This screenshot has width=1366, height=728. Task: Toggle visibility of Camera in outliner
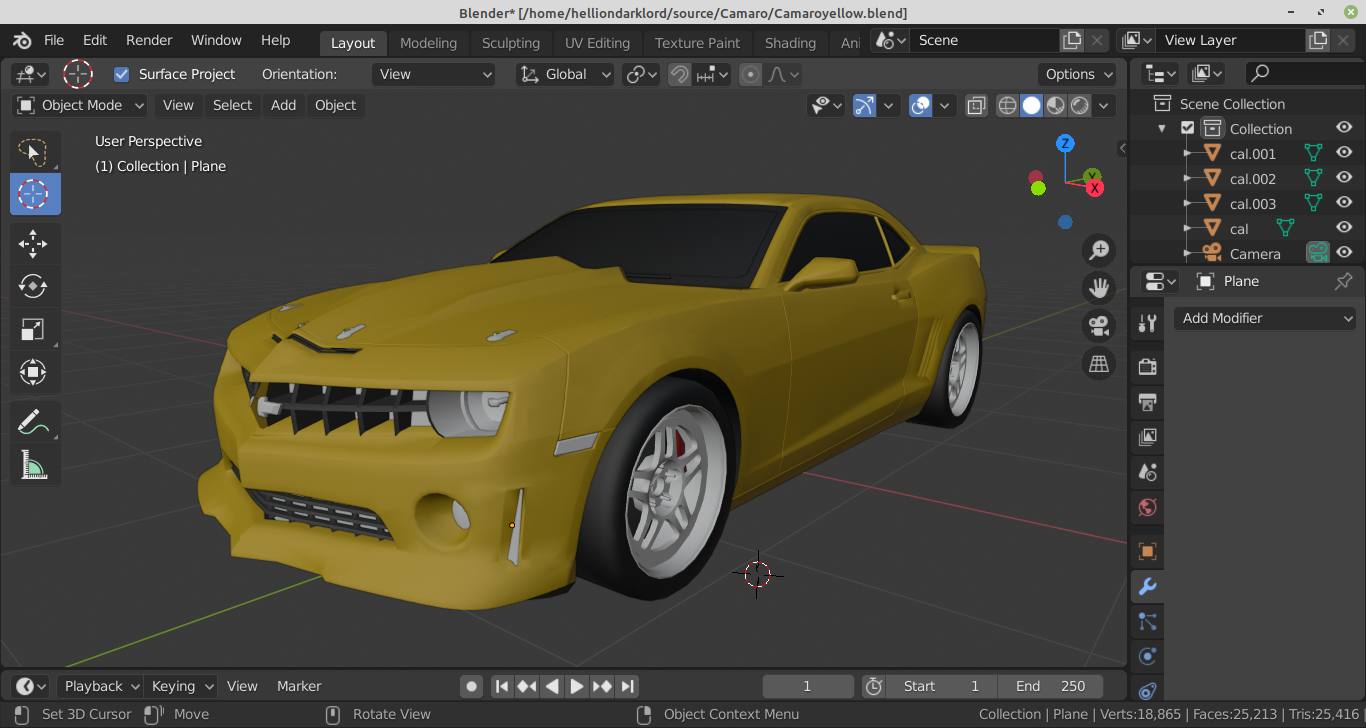click(1344, 253)
